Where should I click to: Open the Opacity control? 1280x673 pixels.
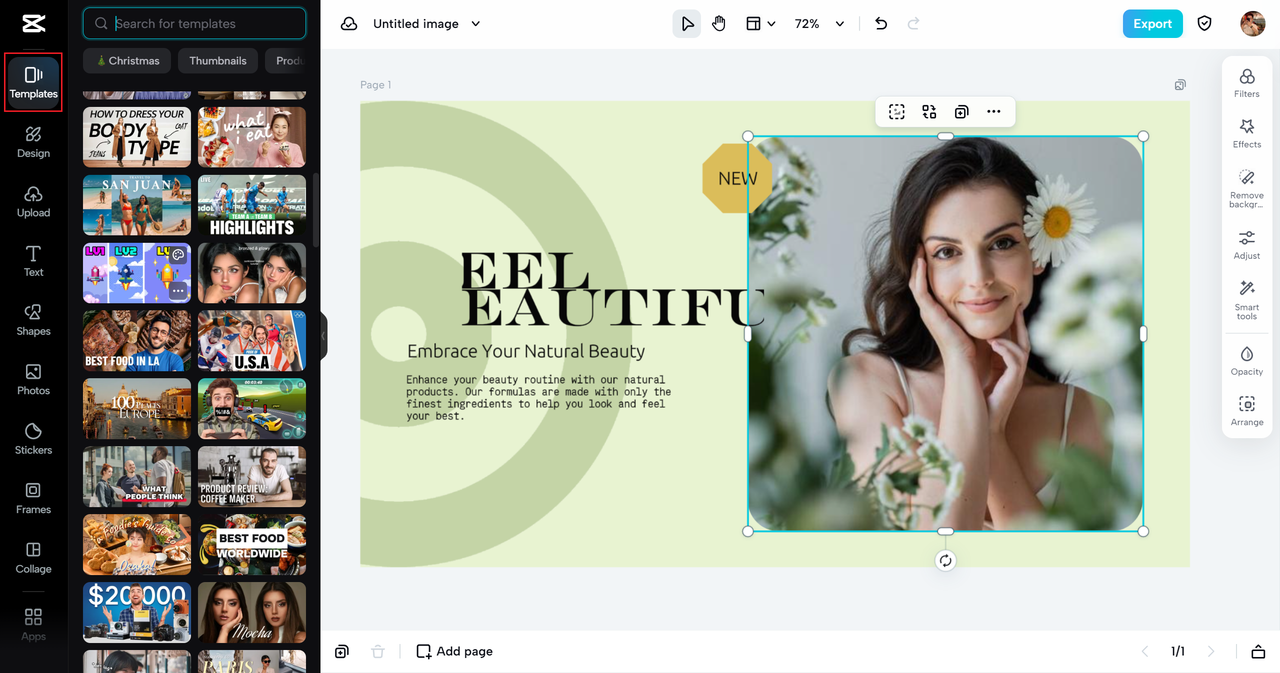point(1247,361)
